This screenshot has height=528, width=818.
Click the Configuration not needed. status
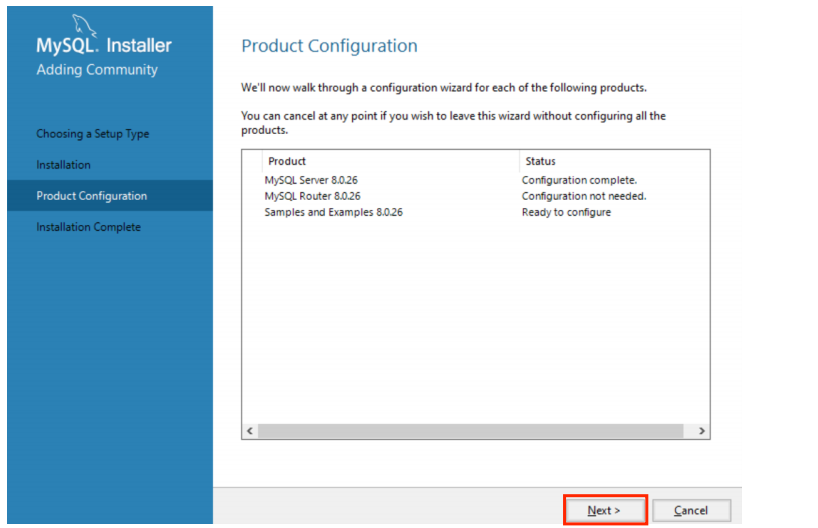pyautogui.click(x=584, y=196)
